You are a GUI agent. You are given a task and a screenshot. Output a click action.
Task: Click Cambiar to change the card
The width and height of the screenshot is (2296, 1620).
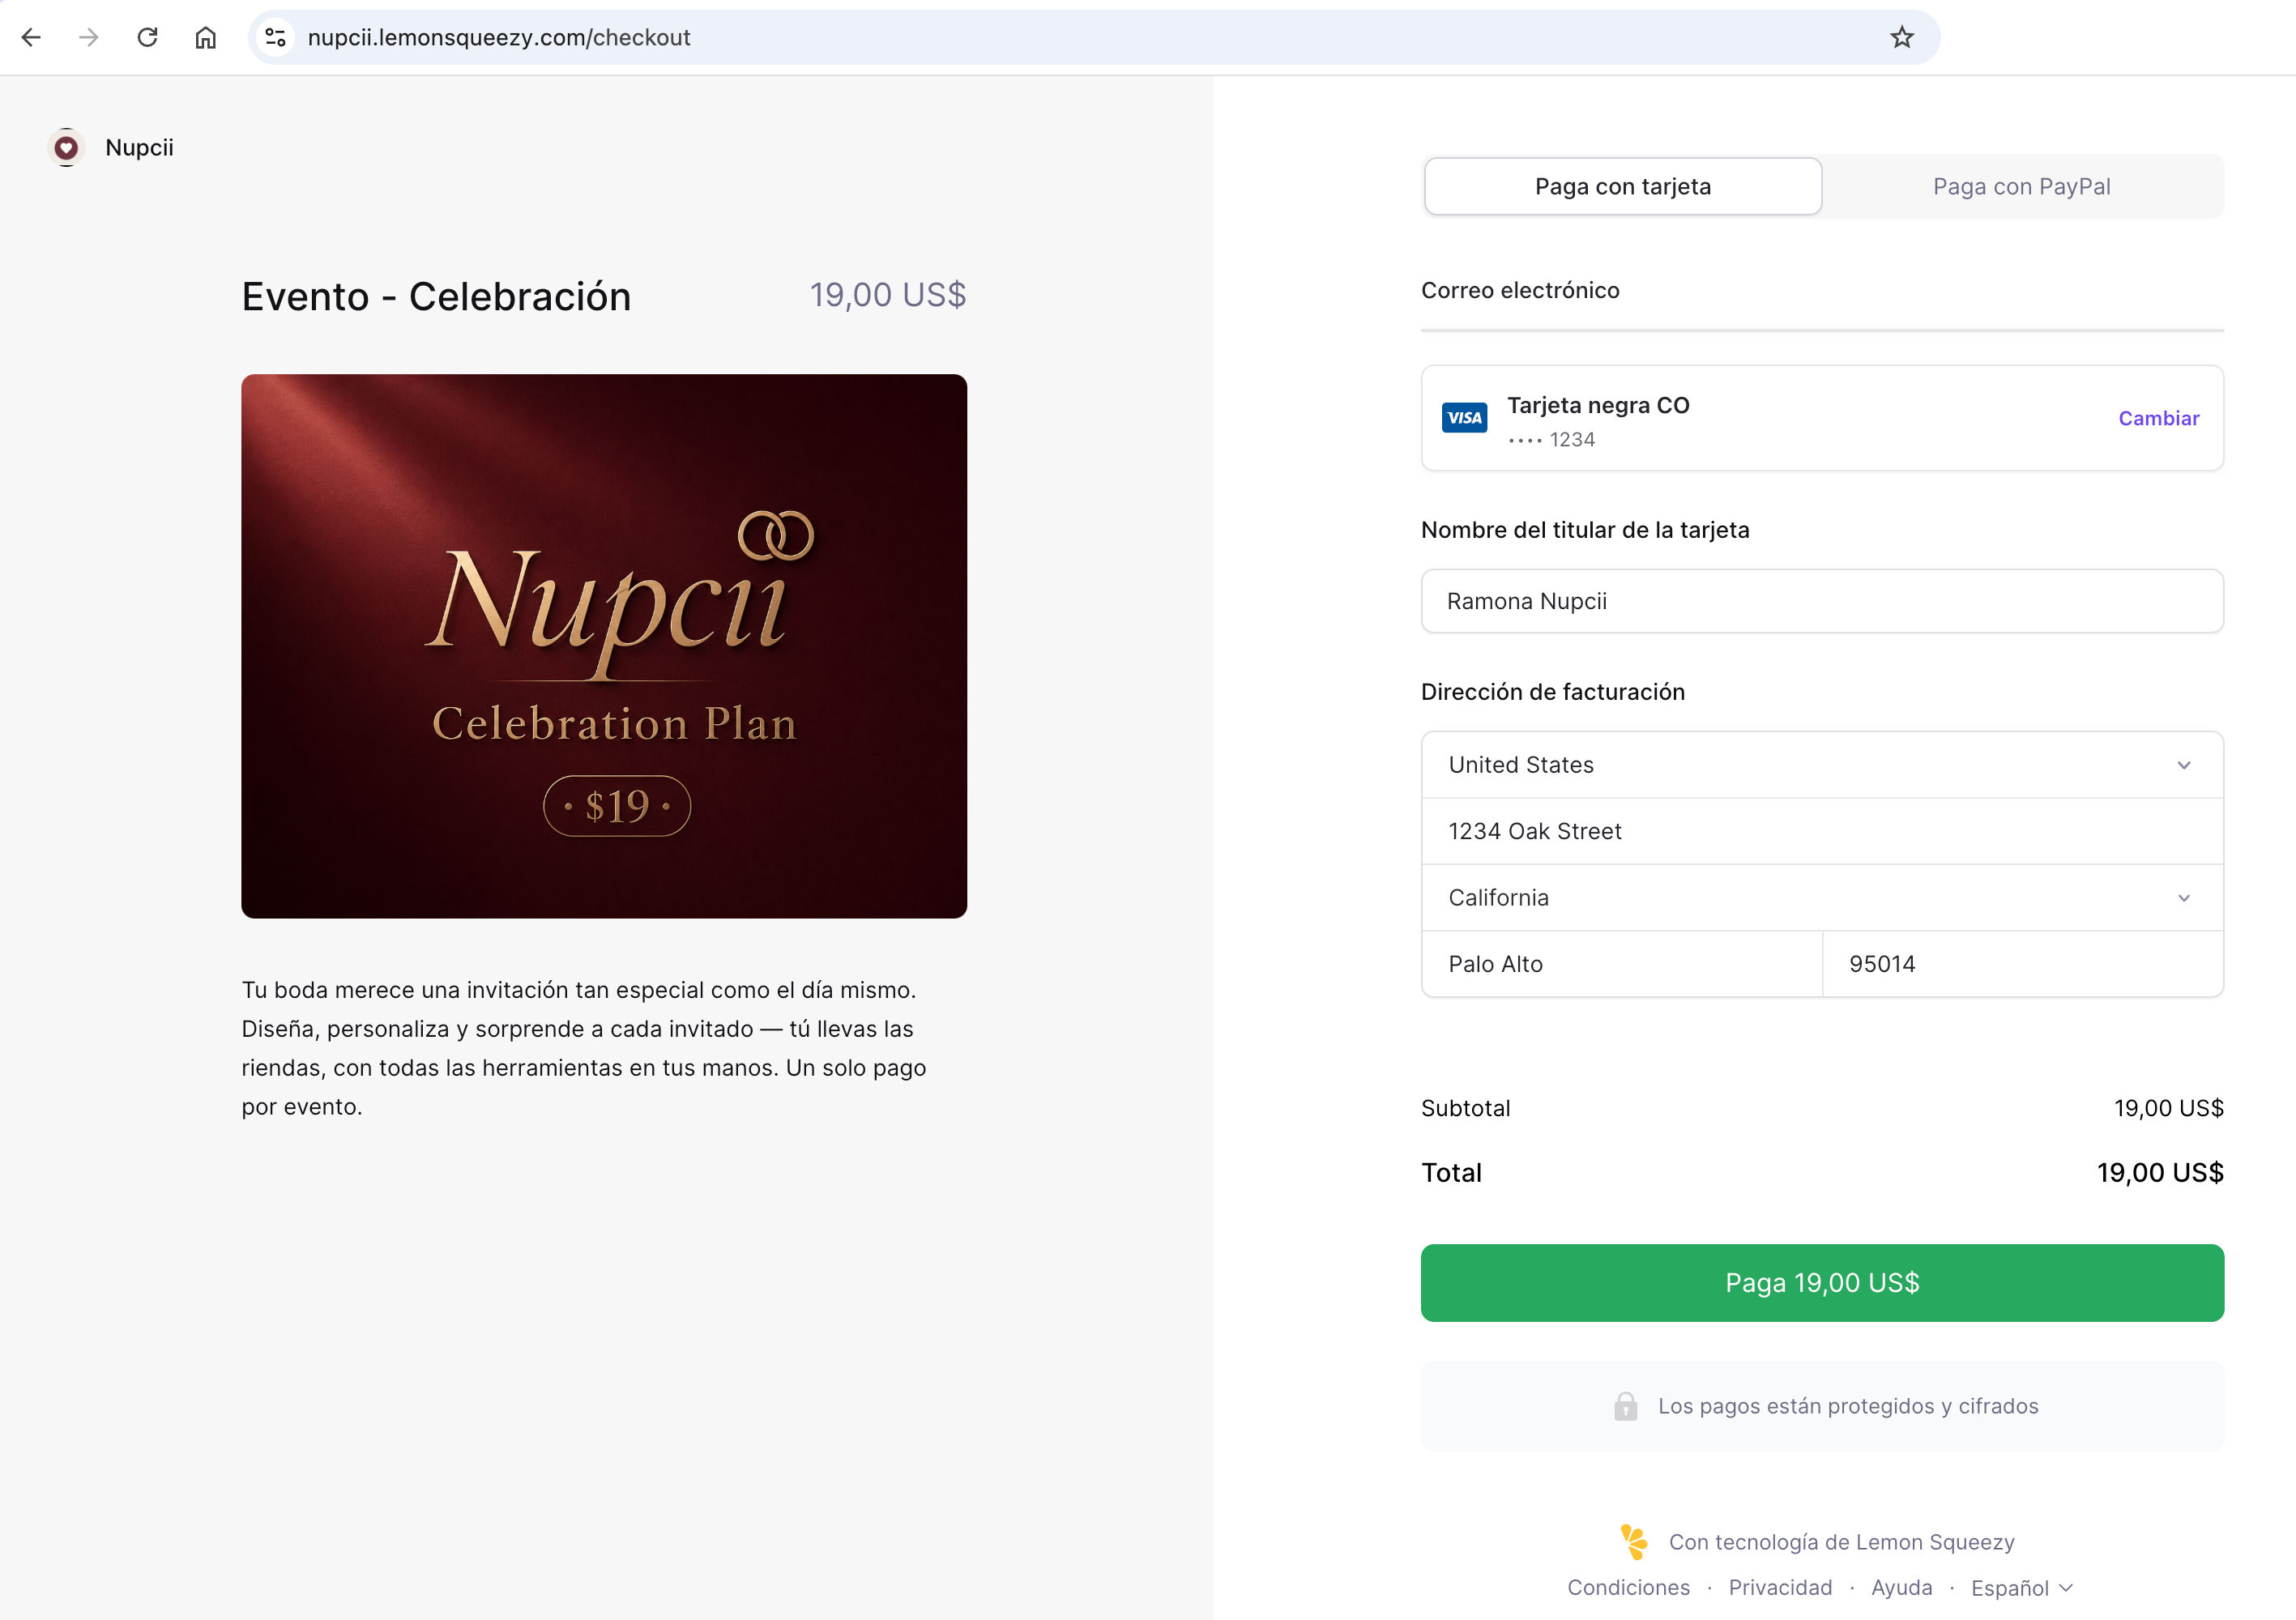tap(2158, 418)
